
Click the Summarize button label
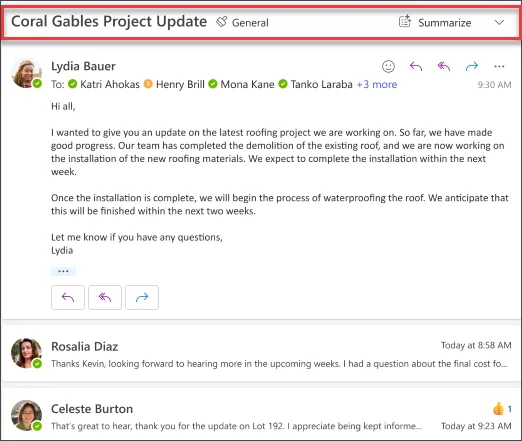click(445, 23)
